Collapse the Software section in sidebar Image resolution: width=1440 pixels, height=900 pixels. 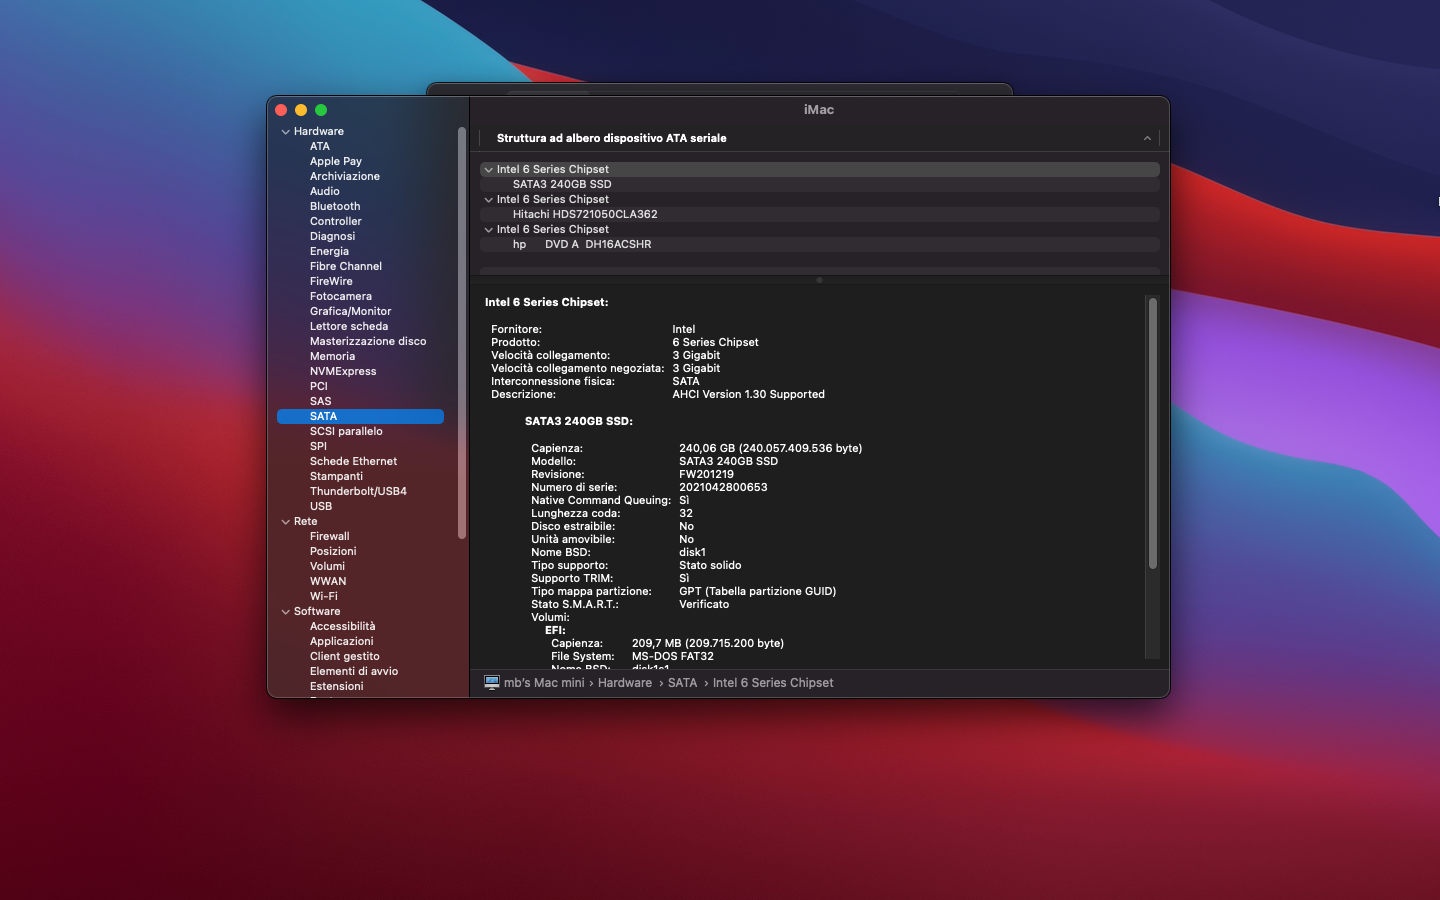[x=286, y=612]
